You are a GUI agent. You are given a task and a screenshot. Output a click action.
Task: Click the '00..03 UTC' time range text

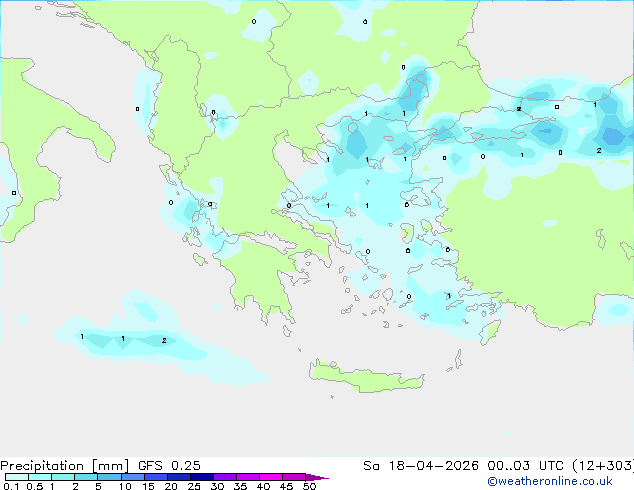tap(525, 466)
